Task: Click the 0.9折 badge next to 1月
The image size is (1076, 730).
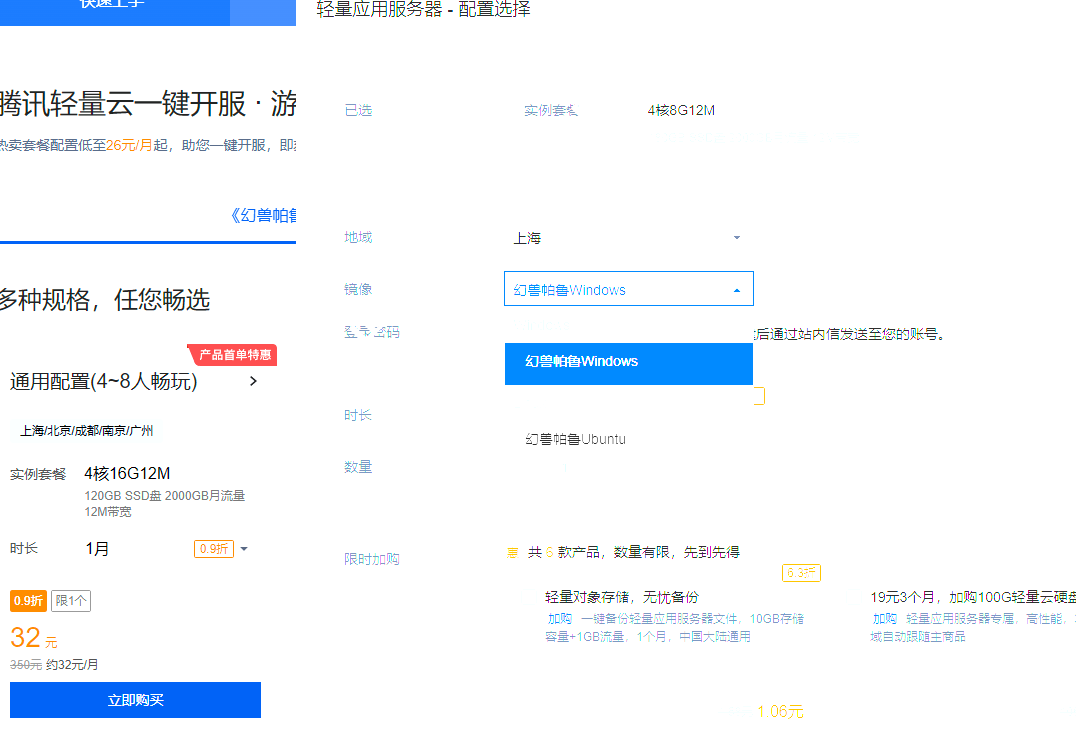Action: click(x=213, y=549)
